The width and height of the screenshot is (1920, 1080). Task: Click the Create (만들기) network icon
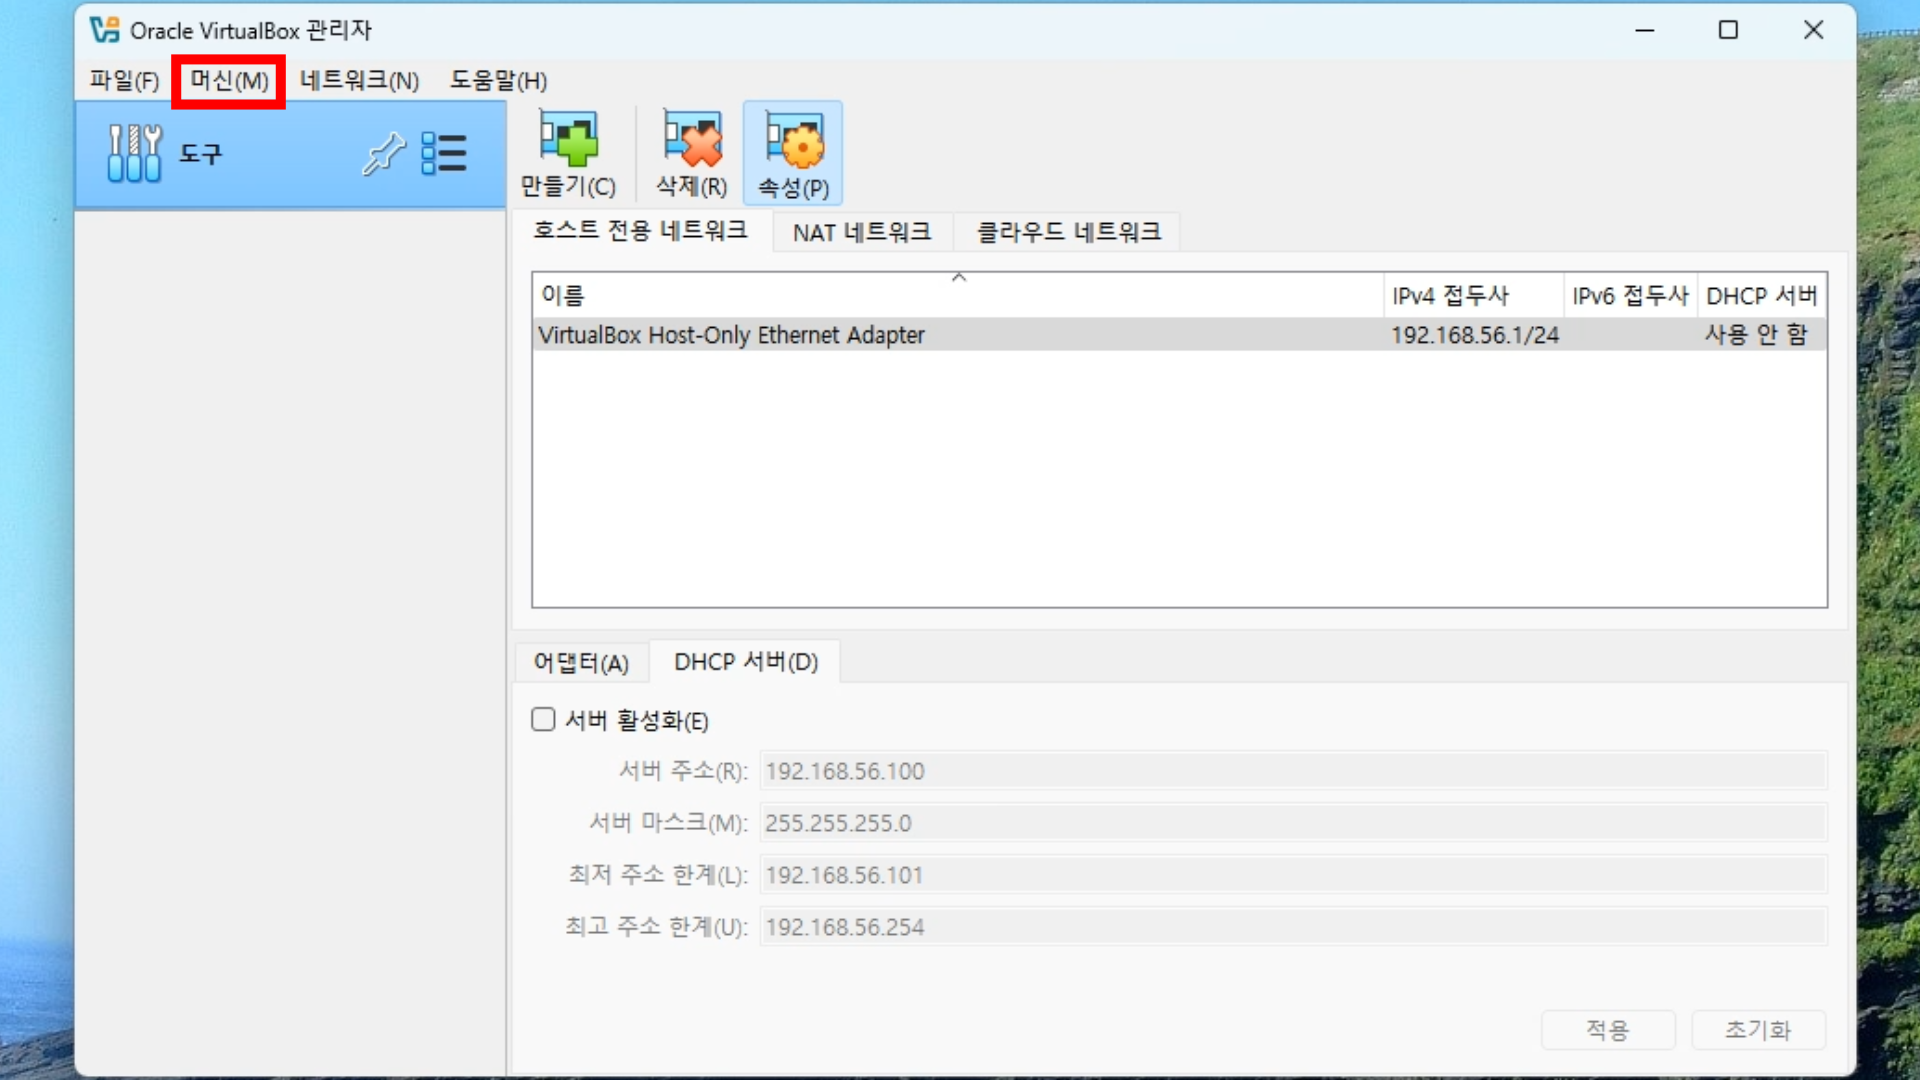[568, 153]
